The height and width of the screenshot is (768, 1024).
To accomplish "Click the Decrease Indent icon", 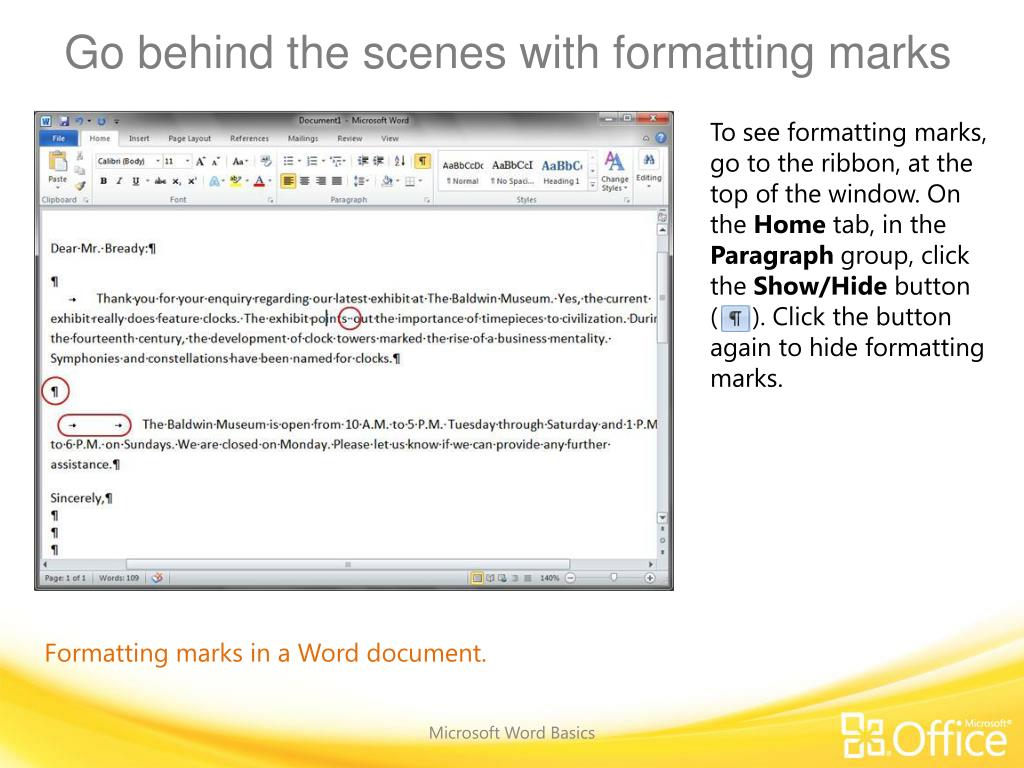I will point(363,161).
